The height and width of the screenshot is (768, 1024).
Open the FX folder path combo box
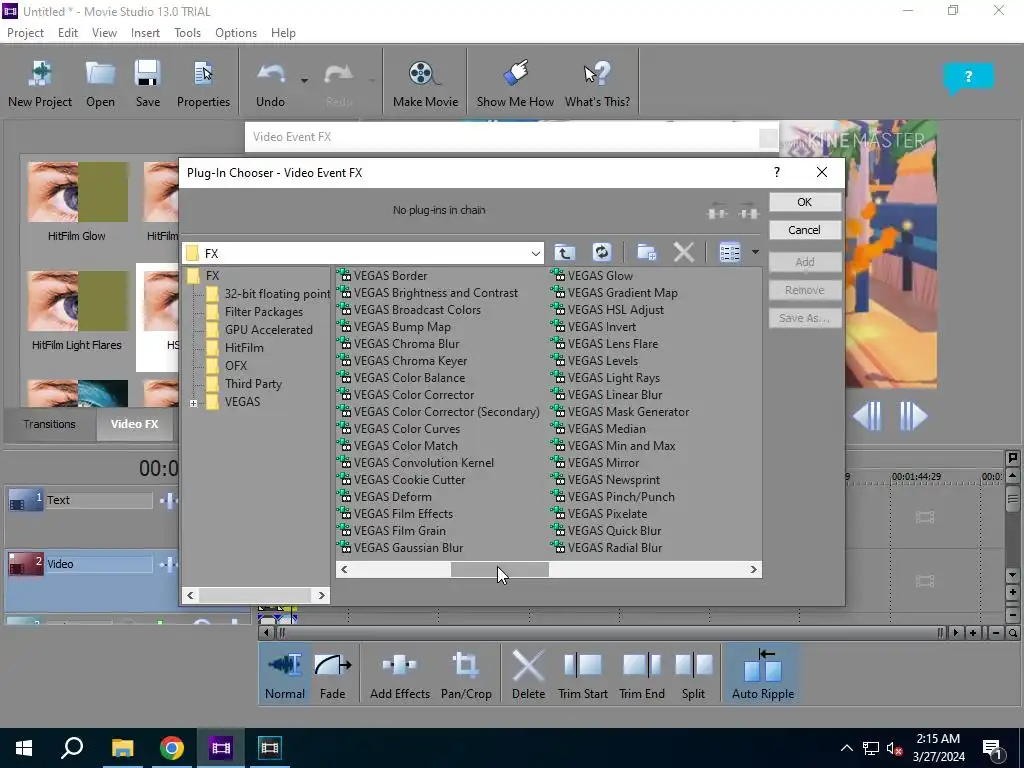click(x=362, y=253)
